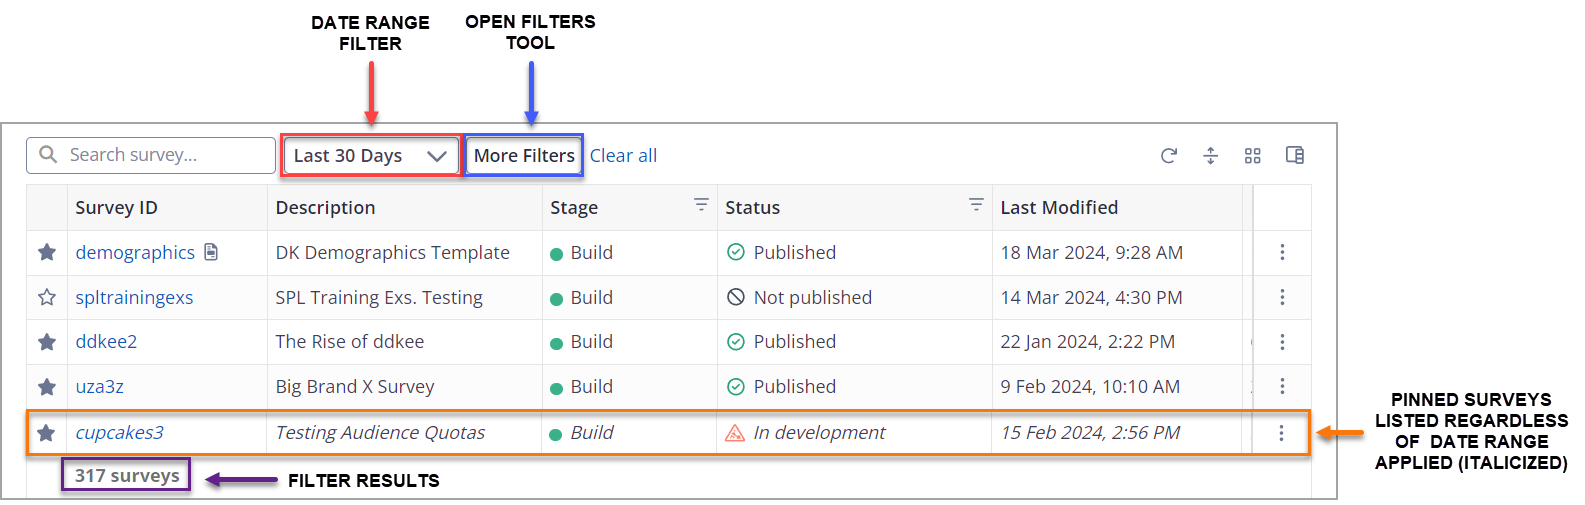
Task: Pin the spltrainingexs survey star
Action: coord(47,297)
